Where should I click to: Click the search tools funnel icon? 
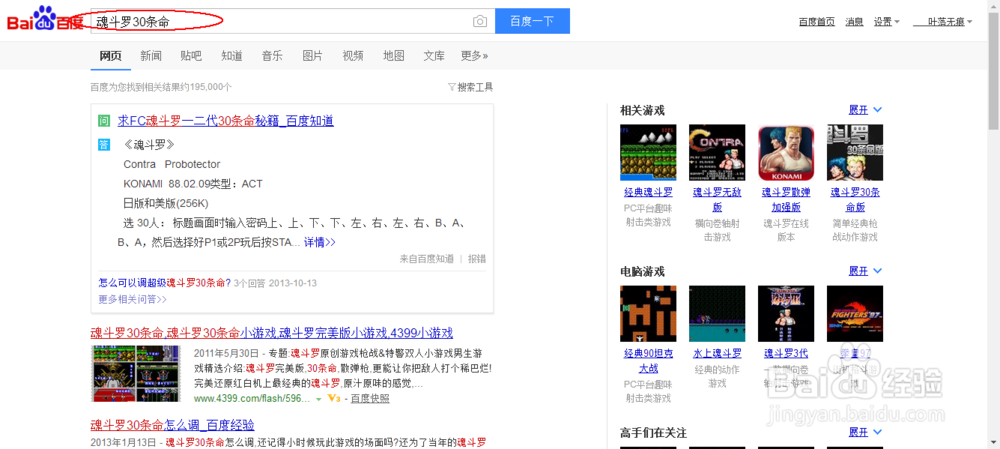pos(452,87)
